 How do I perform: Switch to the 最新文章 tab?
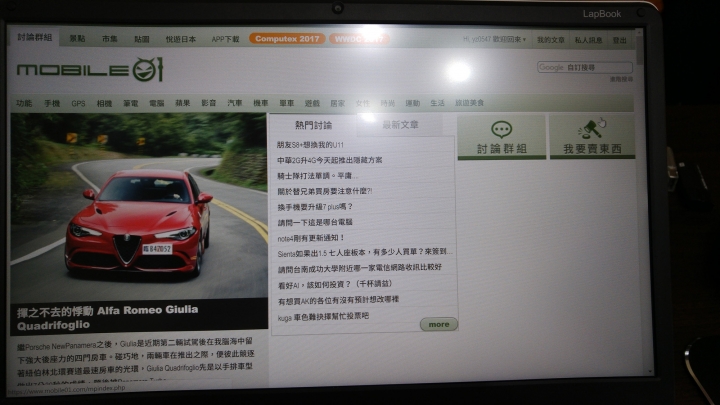point(400,125)
